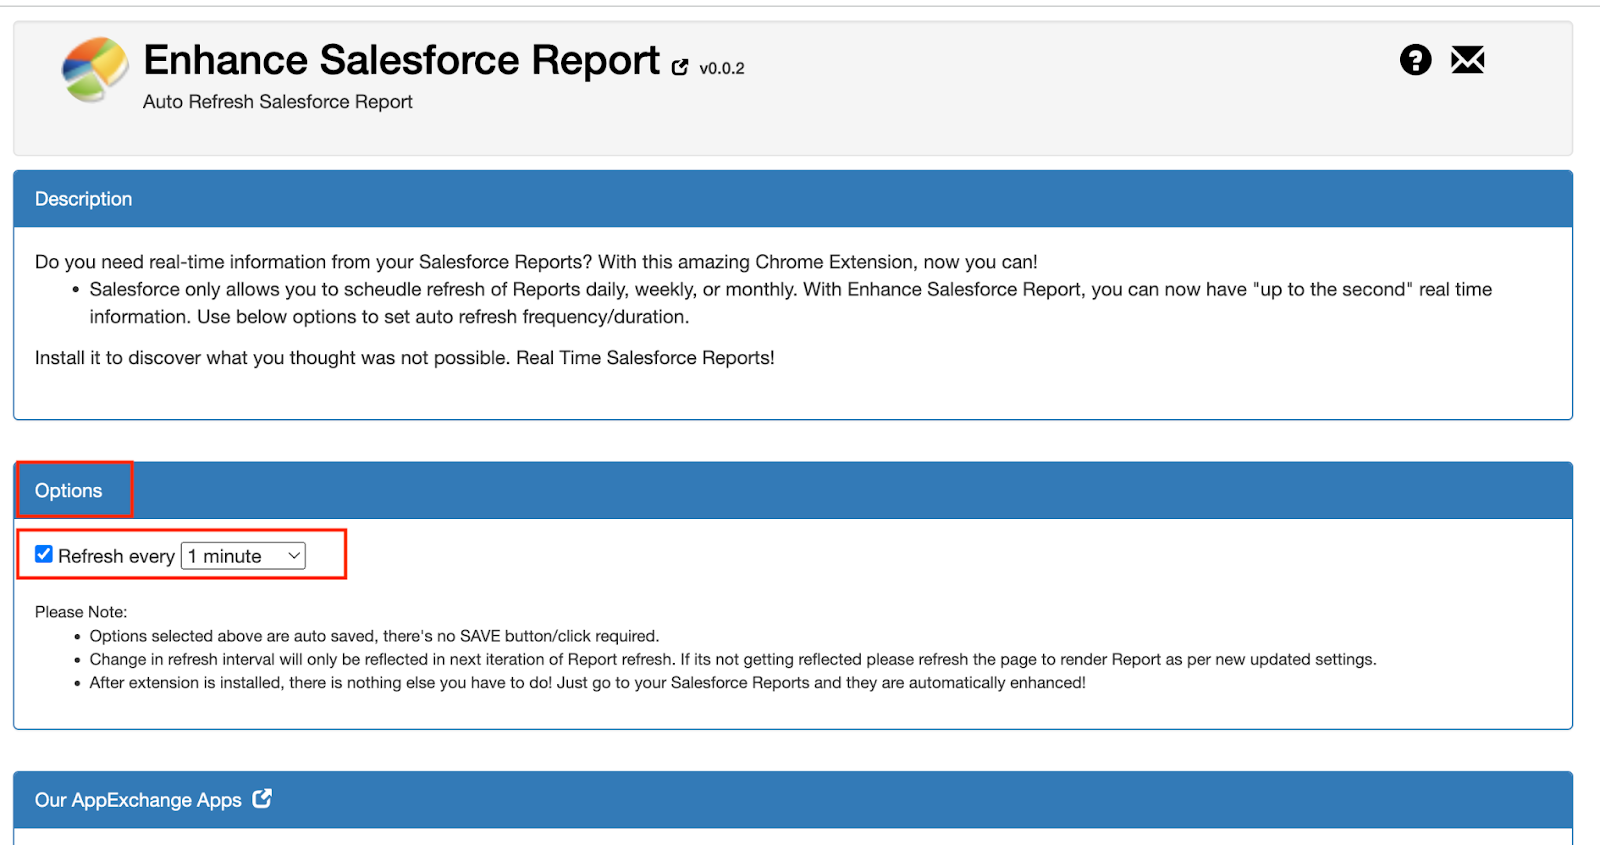1600x845 pixels.
Task: Click the 'Install it to discover' sentence
Action: [x=405, y=358]
